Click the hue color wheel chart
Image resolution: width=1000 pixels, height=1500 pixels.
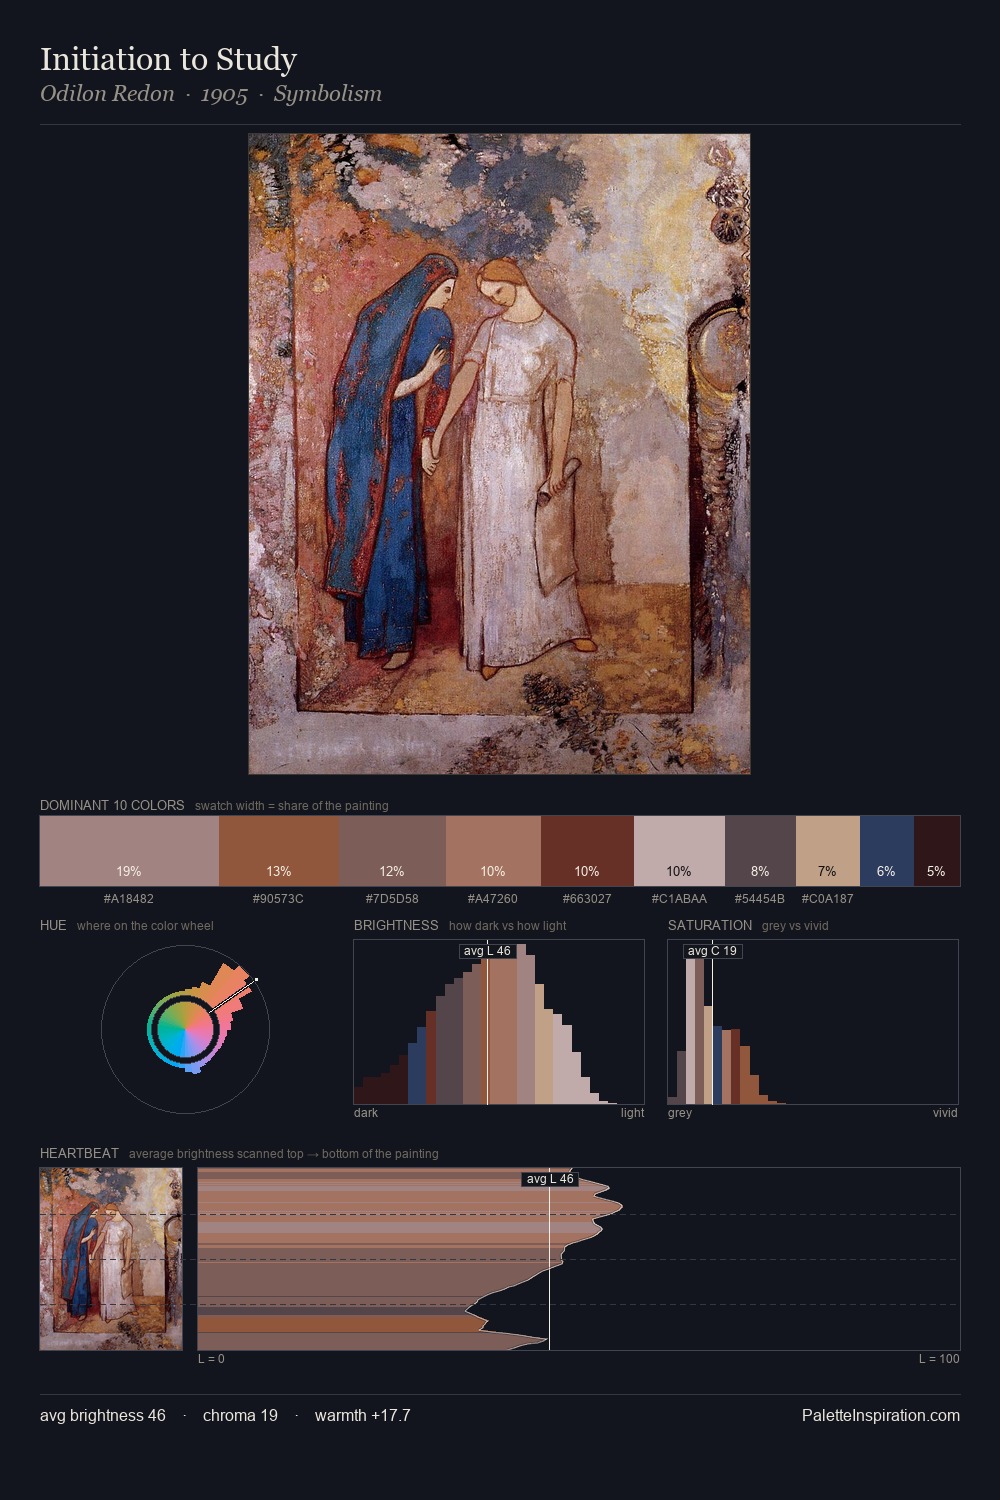185,1029
